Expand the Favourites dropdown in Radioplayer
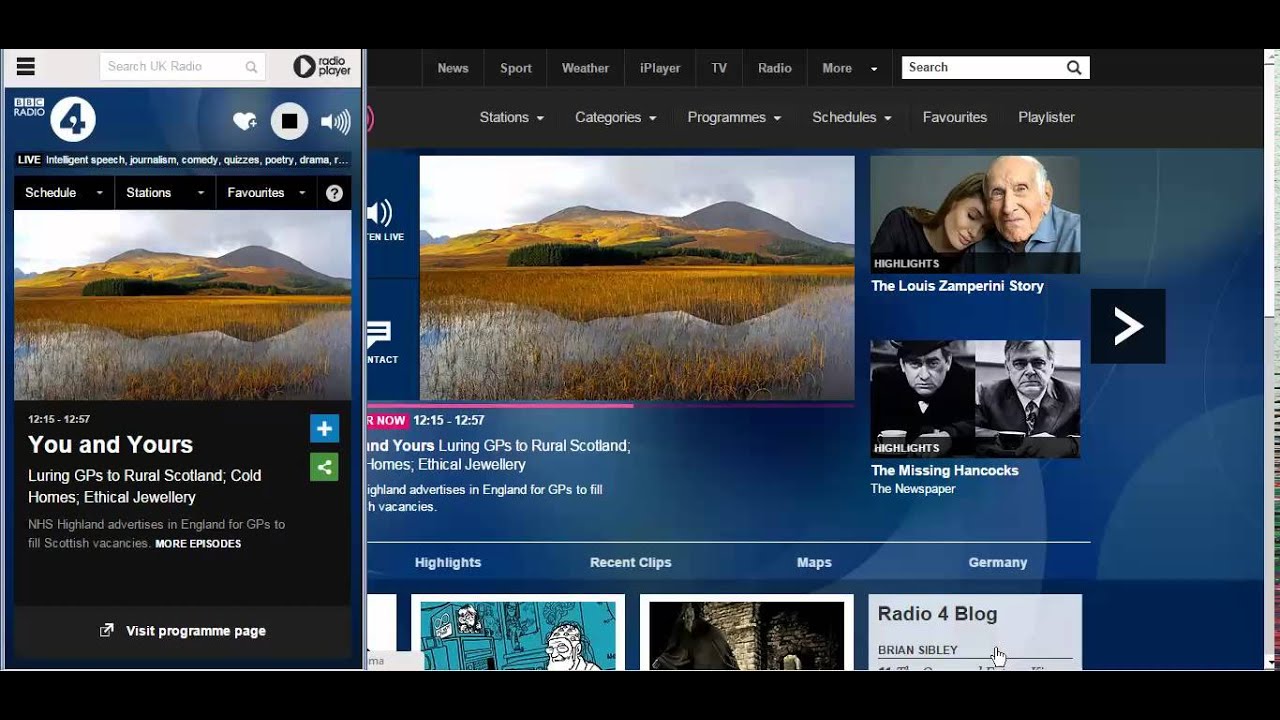Viewport: 1280px width, 720px height. 267,193
